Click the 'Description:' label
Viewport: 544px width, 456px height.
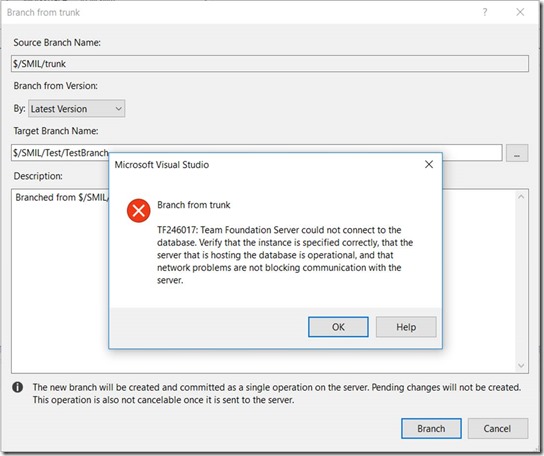(38, 176)
